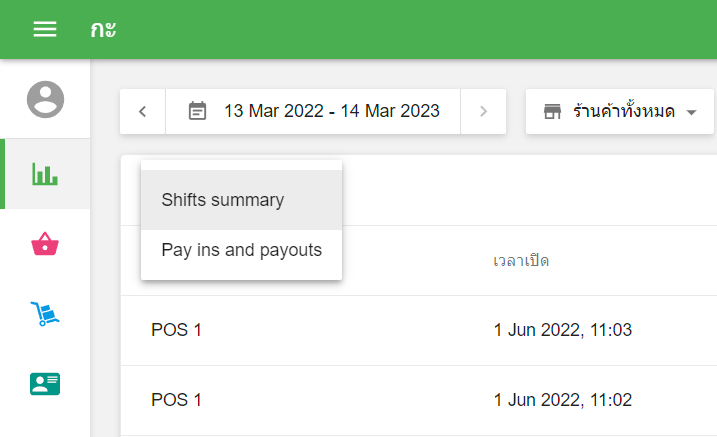
Task: Open the Customers ID card section
Action: point(45,384)
